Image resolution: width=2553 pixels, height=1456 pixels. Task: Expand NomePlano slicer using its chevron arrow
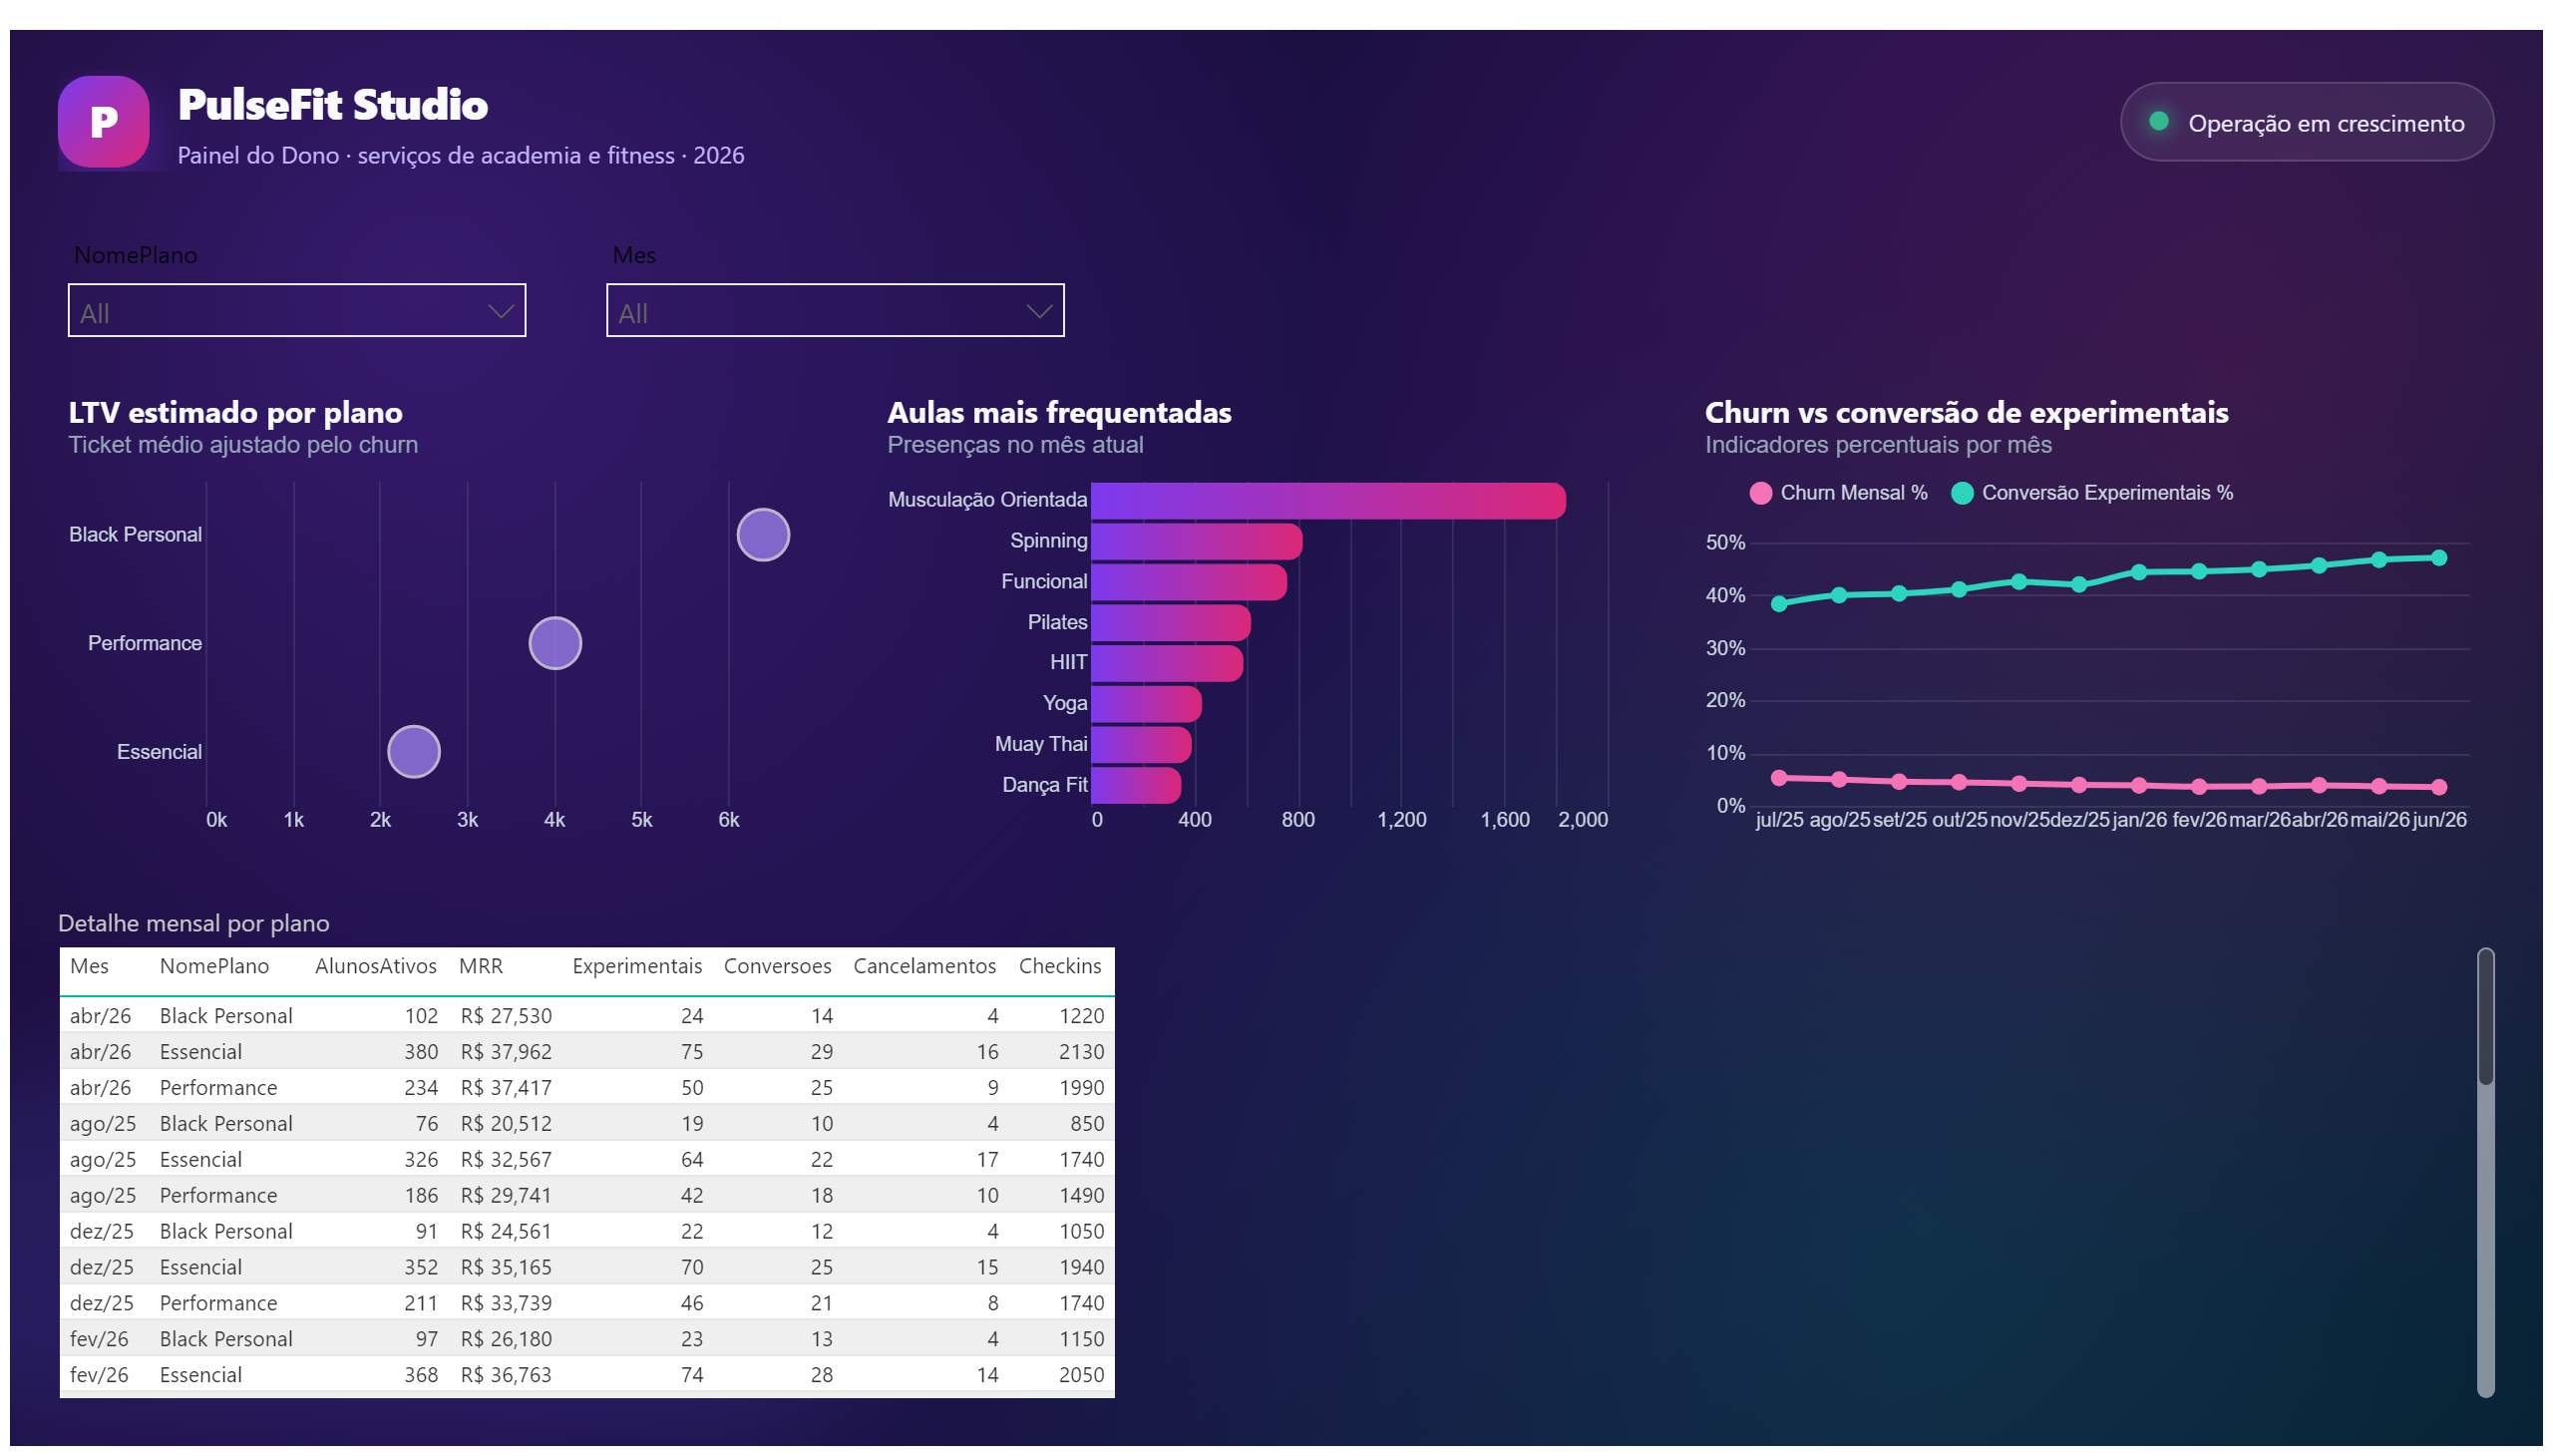(501, 312)
